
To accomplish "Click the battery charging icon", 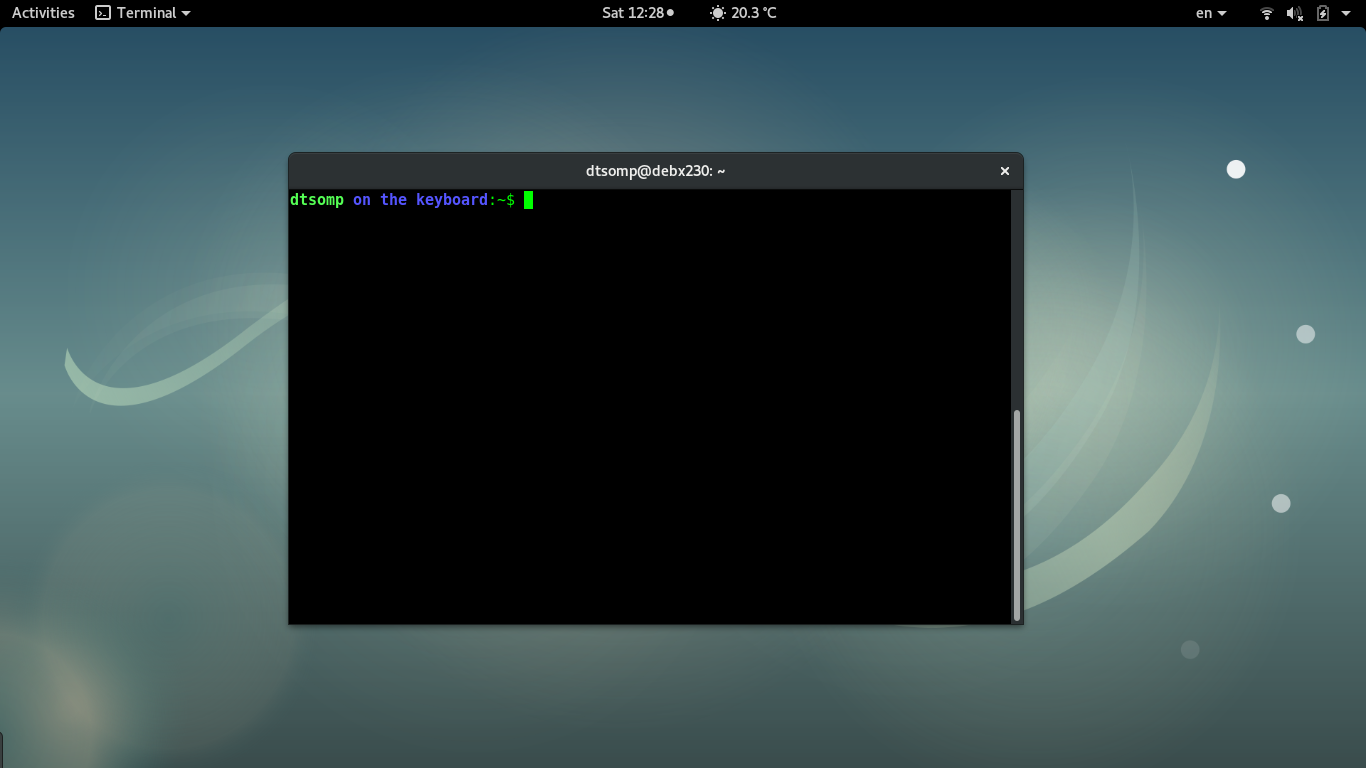I will click(x=1321, y=13).
